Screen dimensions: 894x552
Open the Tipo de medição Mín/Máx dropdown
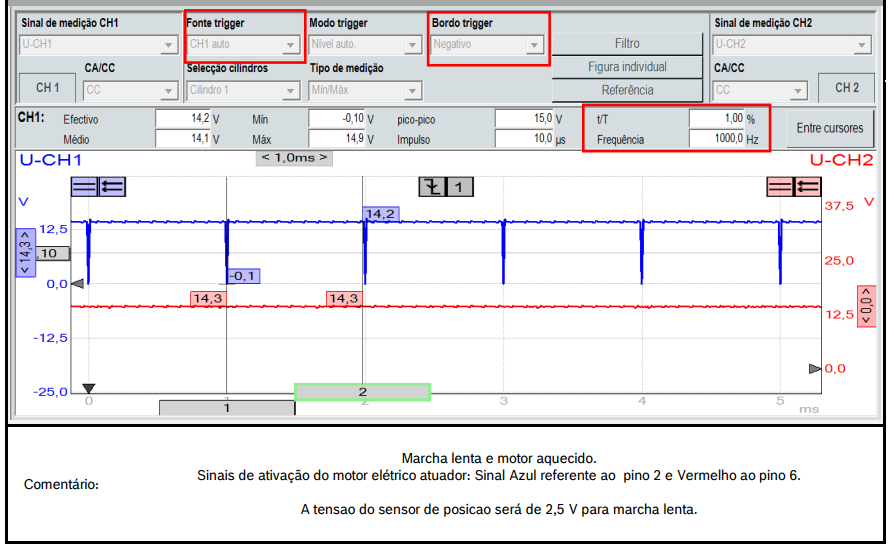[365, 90]
